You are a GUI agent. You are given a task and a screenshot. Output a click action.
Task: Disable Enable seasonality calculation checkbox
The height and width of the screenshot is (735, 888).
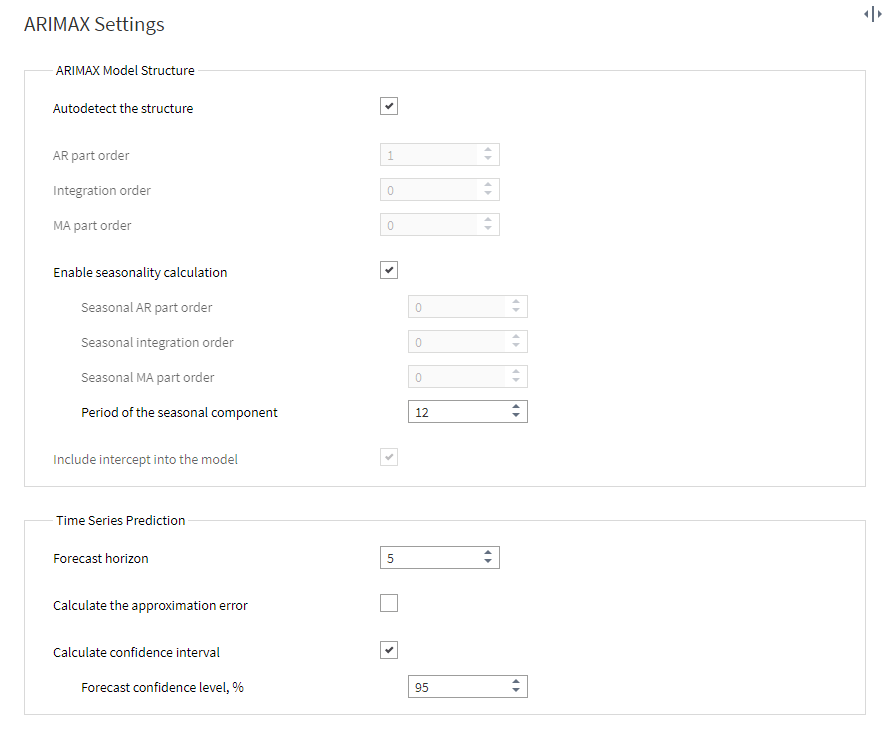coord(388,270)
